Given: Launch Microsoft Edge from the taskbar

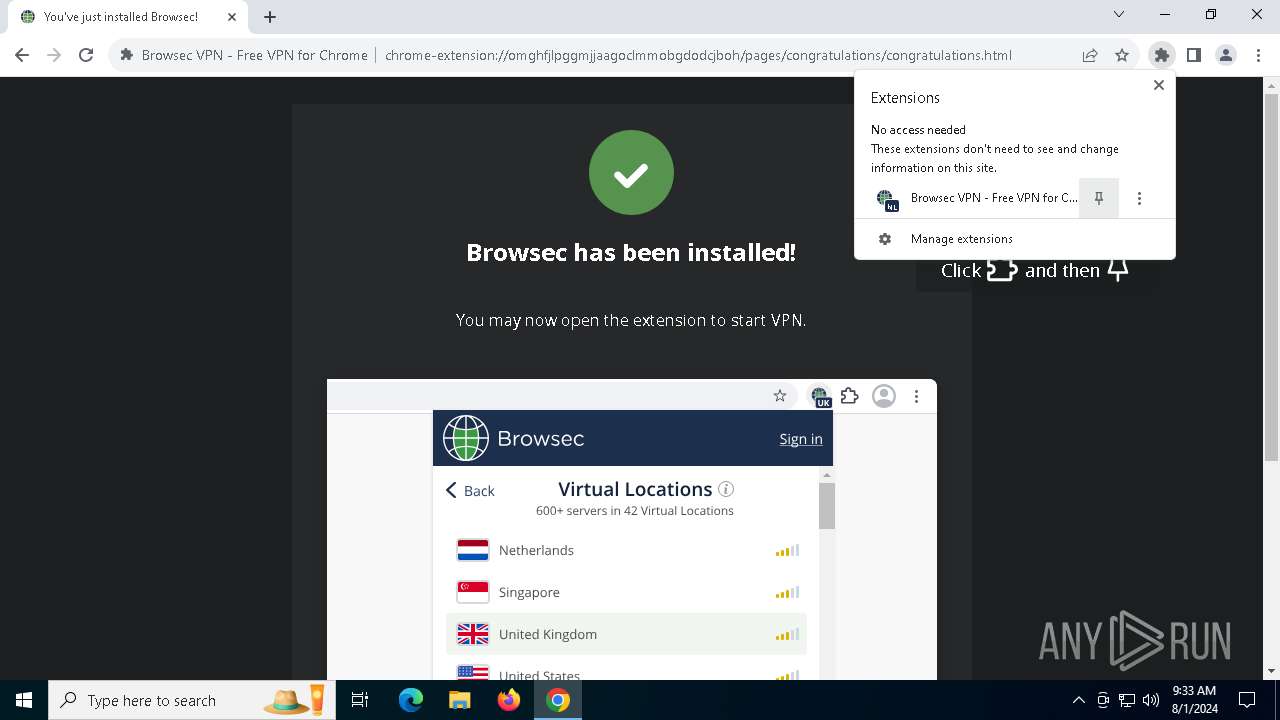Looking at the screenshot, I should [x=411, y=700].
